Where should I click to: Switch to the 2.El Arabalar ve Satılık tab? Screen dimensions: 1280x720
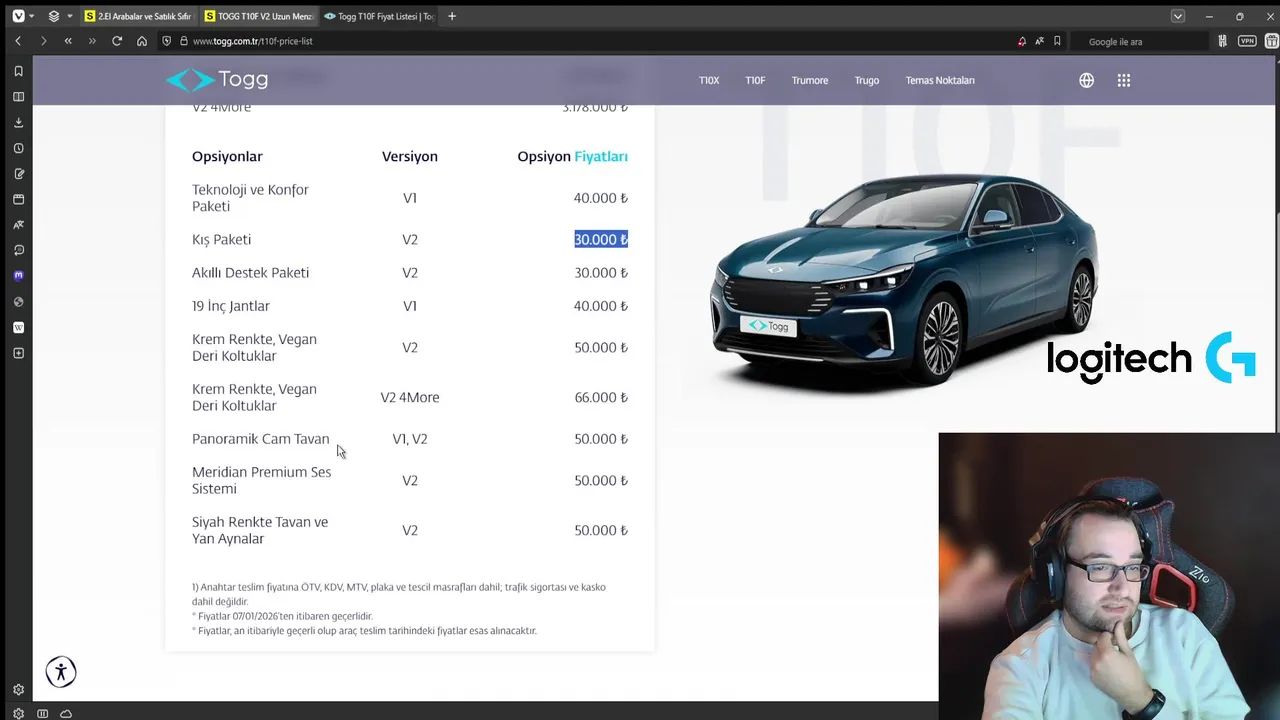click(138, 16)
